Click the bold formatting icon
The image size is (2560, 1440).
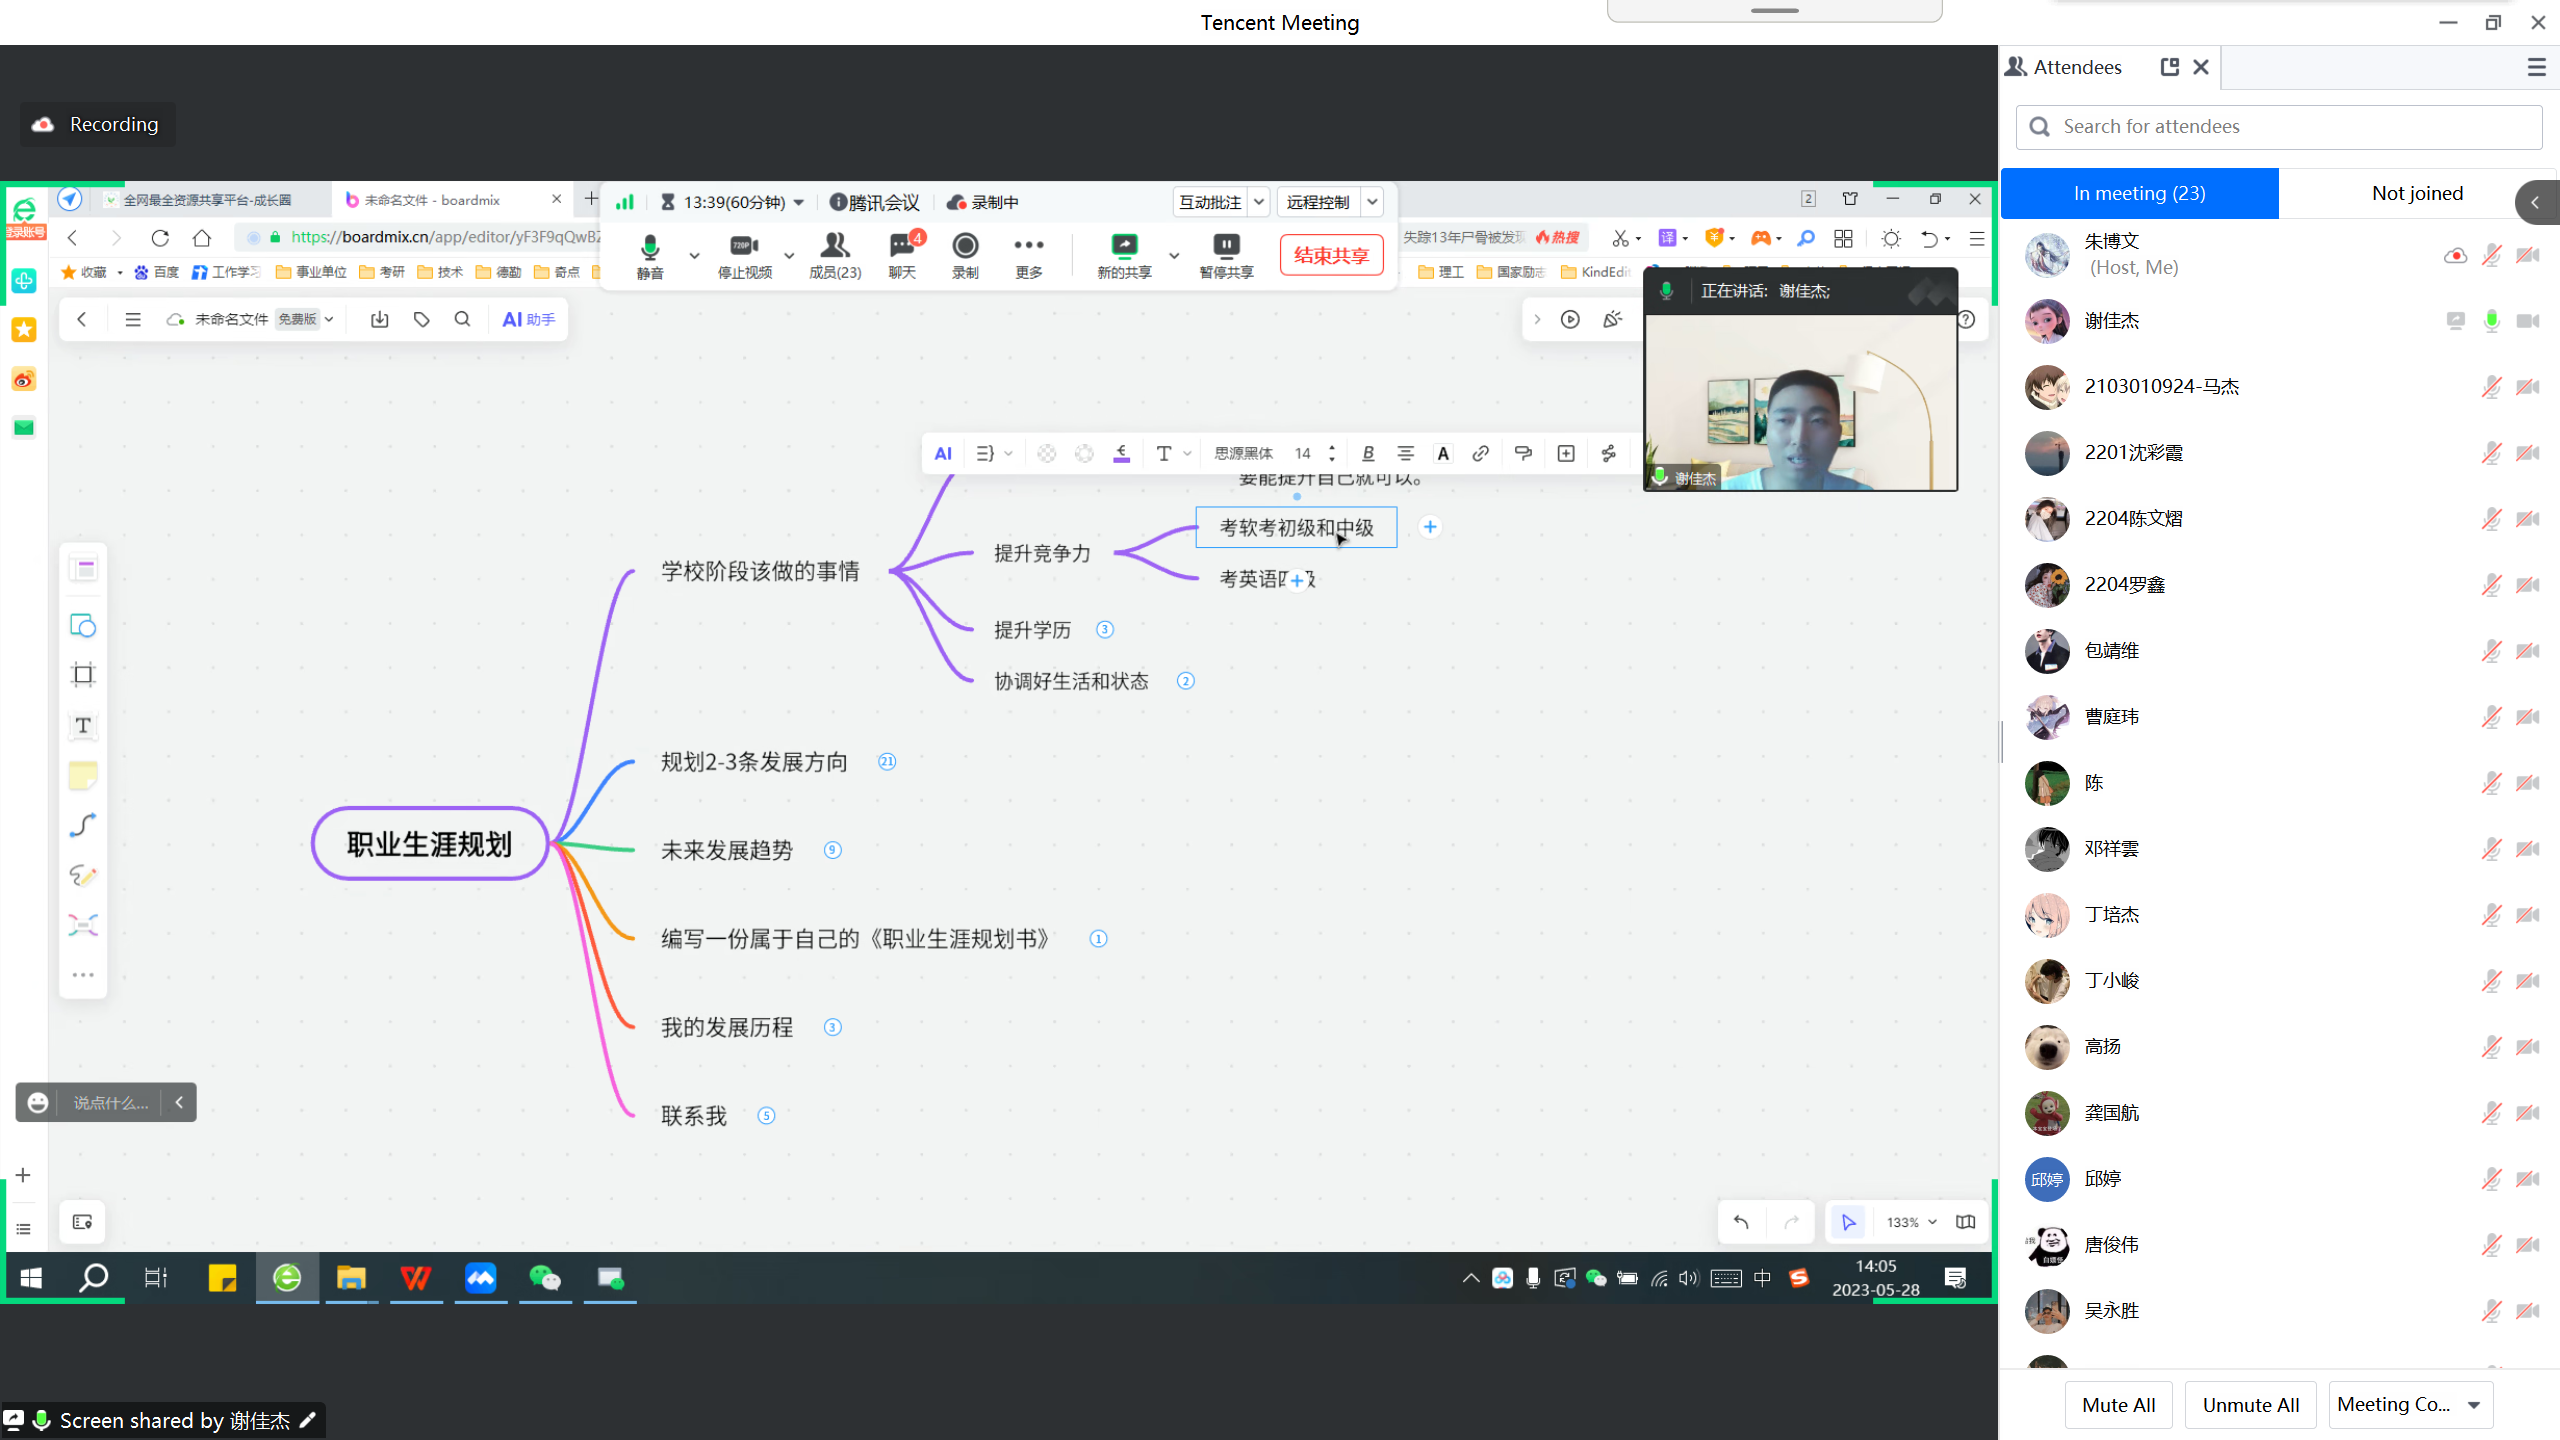pyautogui.click(x=1368, y=453)
